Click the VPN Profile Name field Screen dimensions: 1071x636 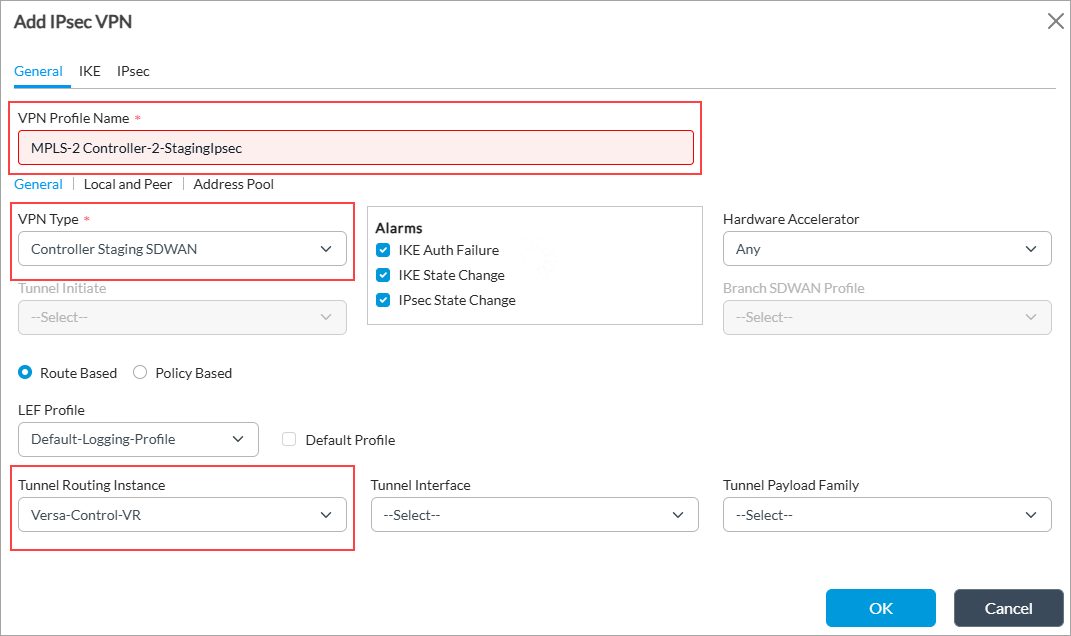point(355,148)
